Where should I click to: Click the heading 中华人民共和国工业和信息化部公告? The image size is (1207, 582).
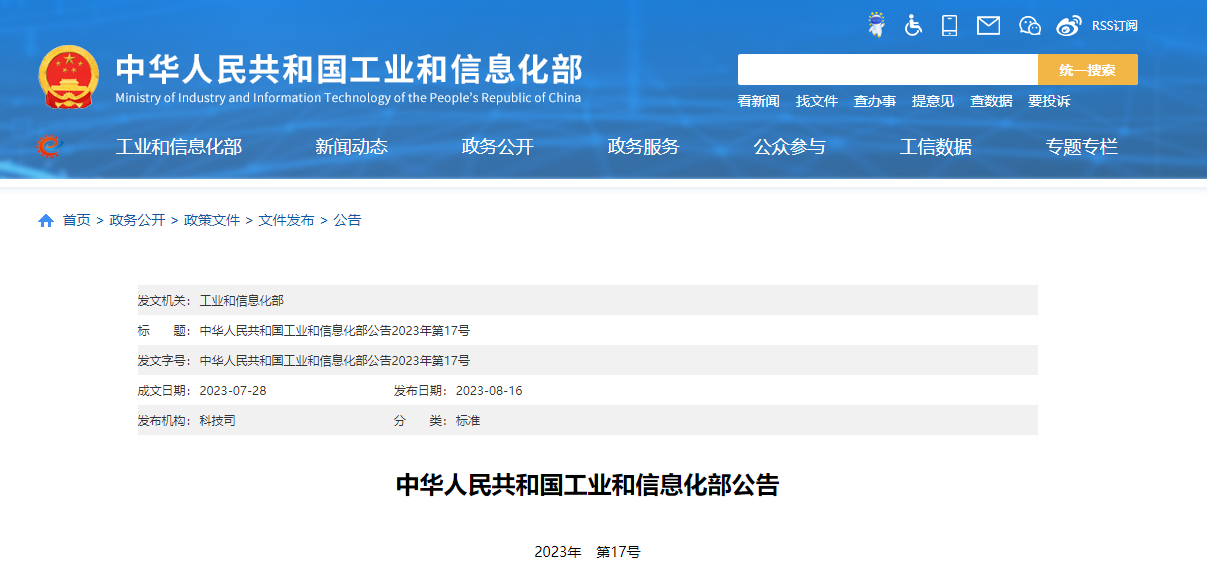[x=587, y=485]
